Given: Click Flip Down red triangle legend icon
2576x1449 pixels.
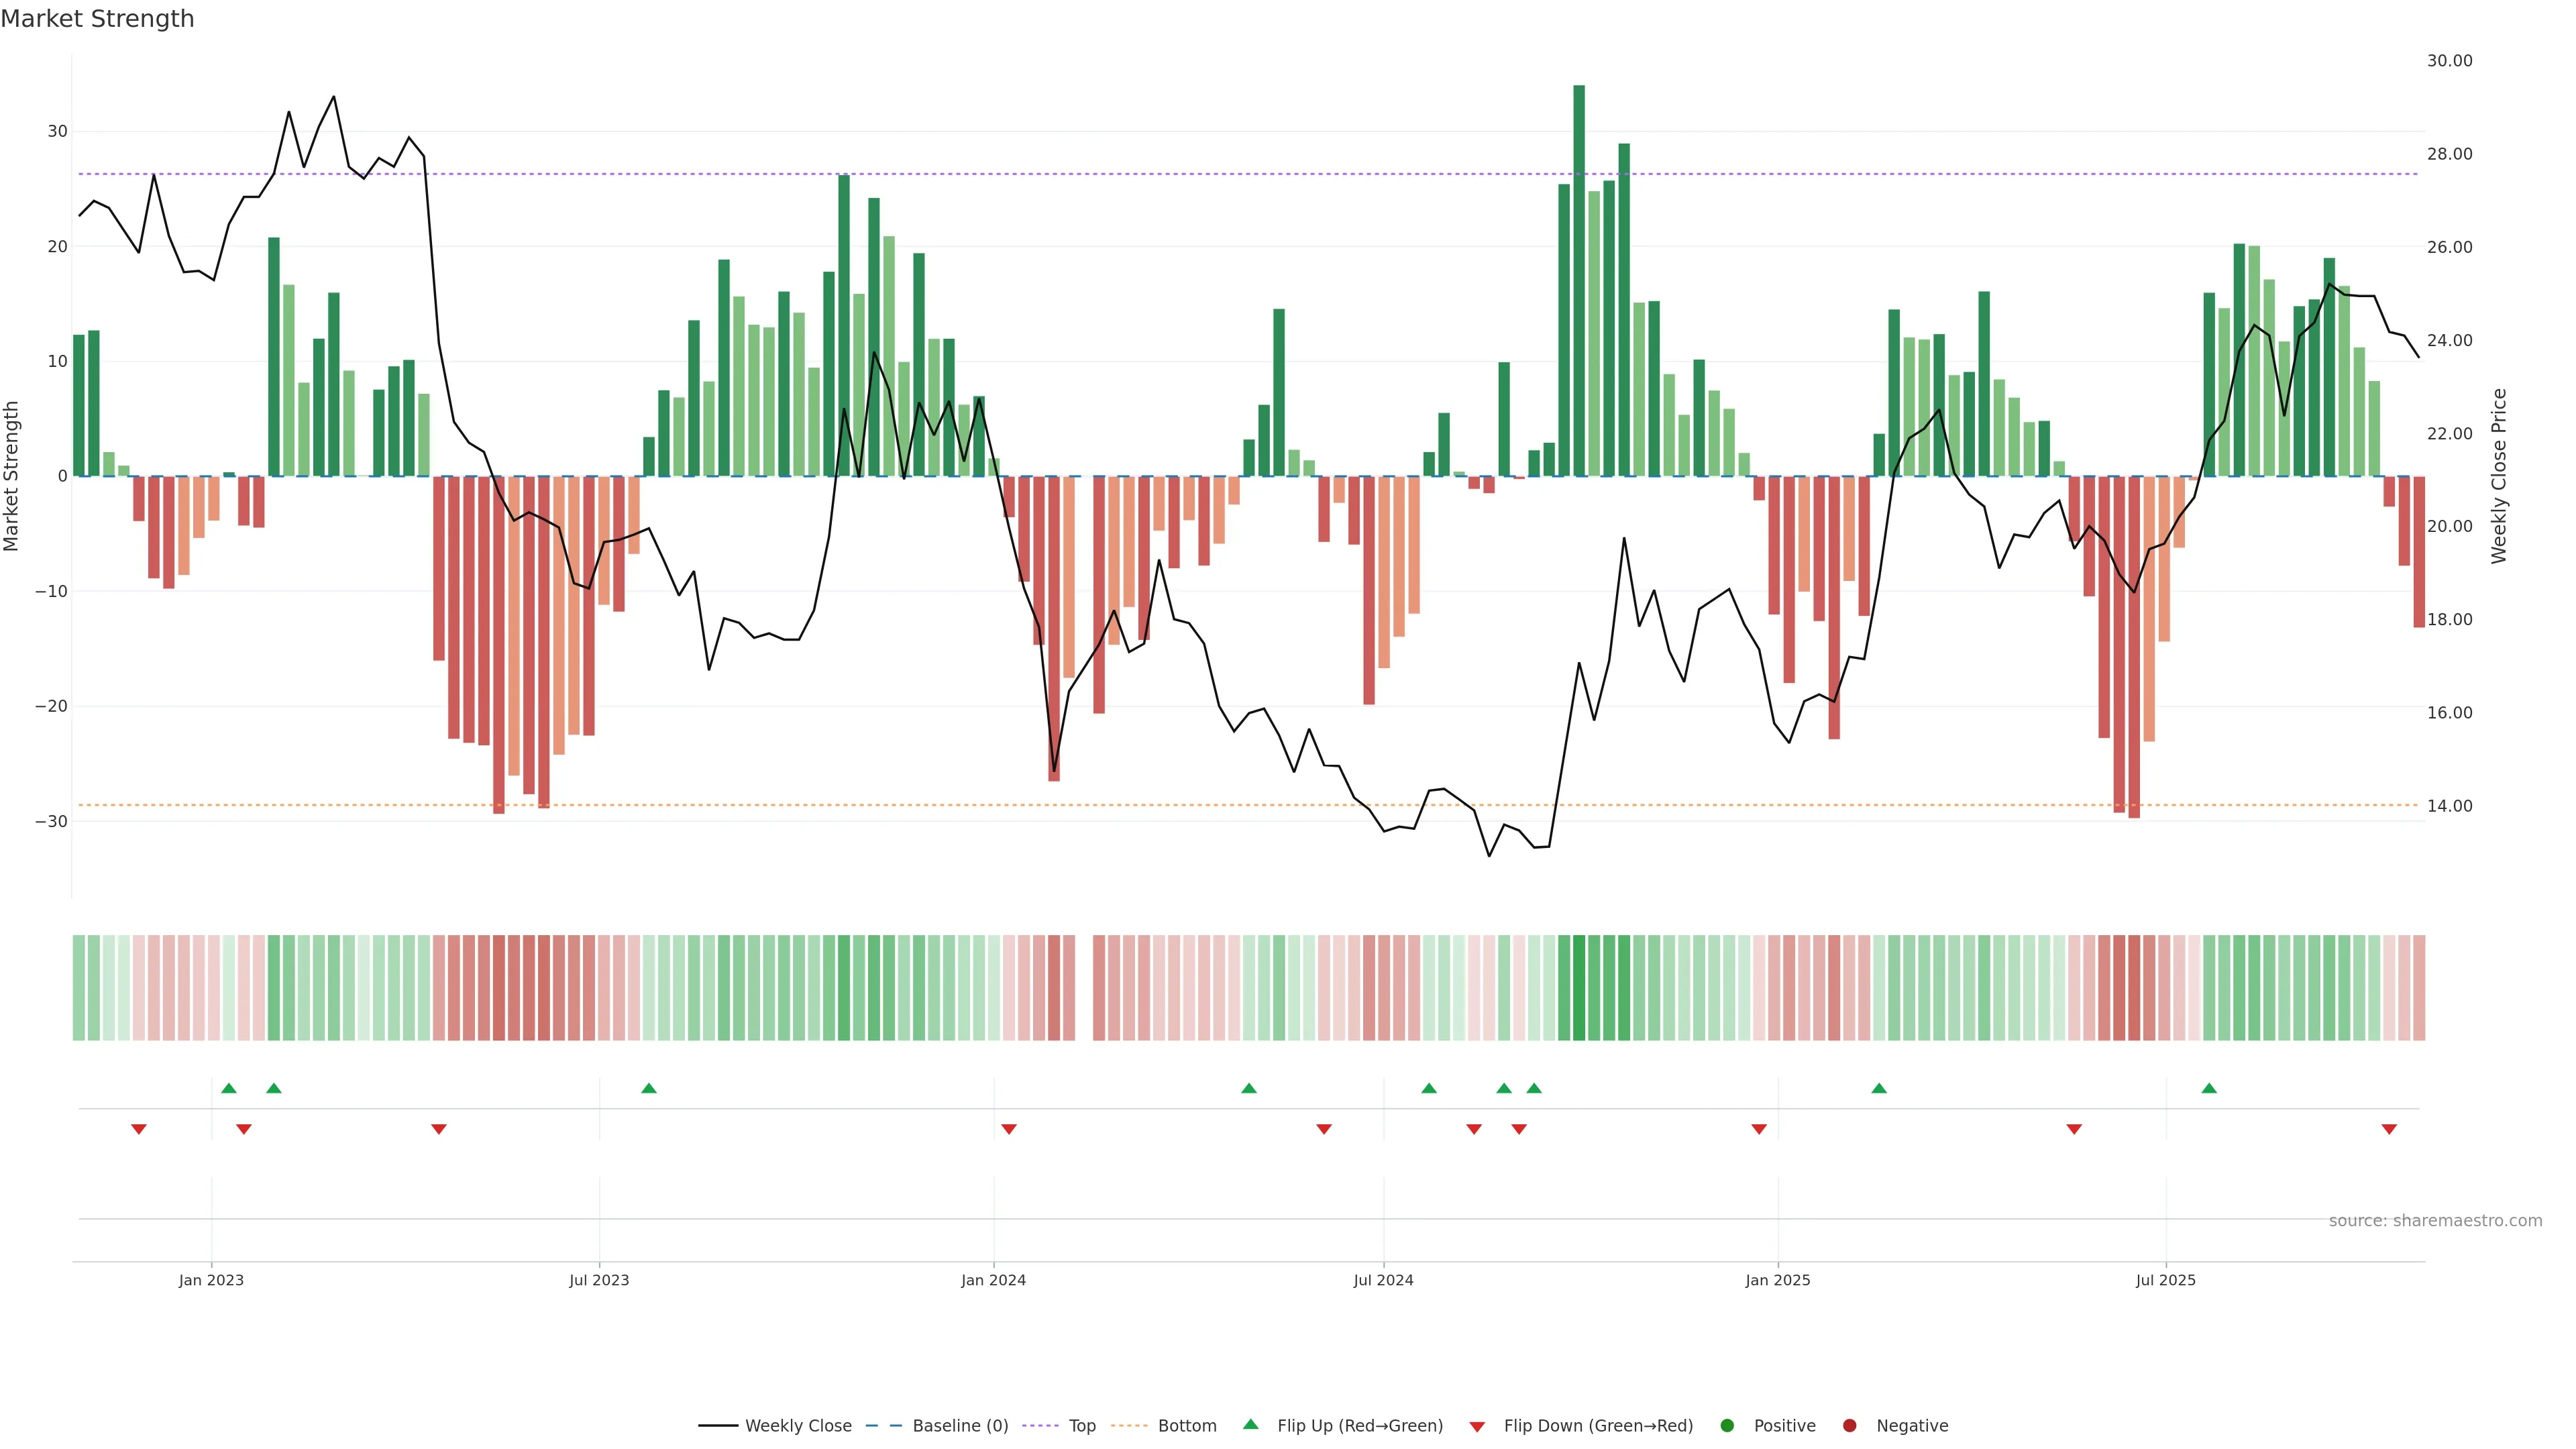Looking at the screenshot, I should tap(1477, 1427).
